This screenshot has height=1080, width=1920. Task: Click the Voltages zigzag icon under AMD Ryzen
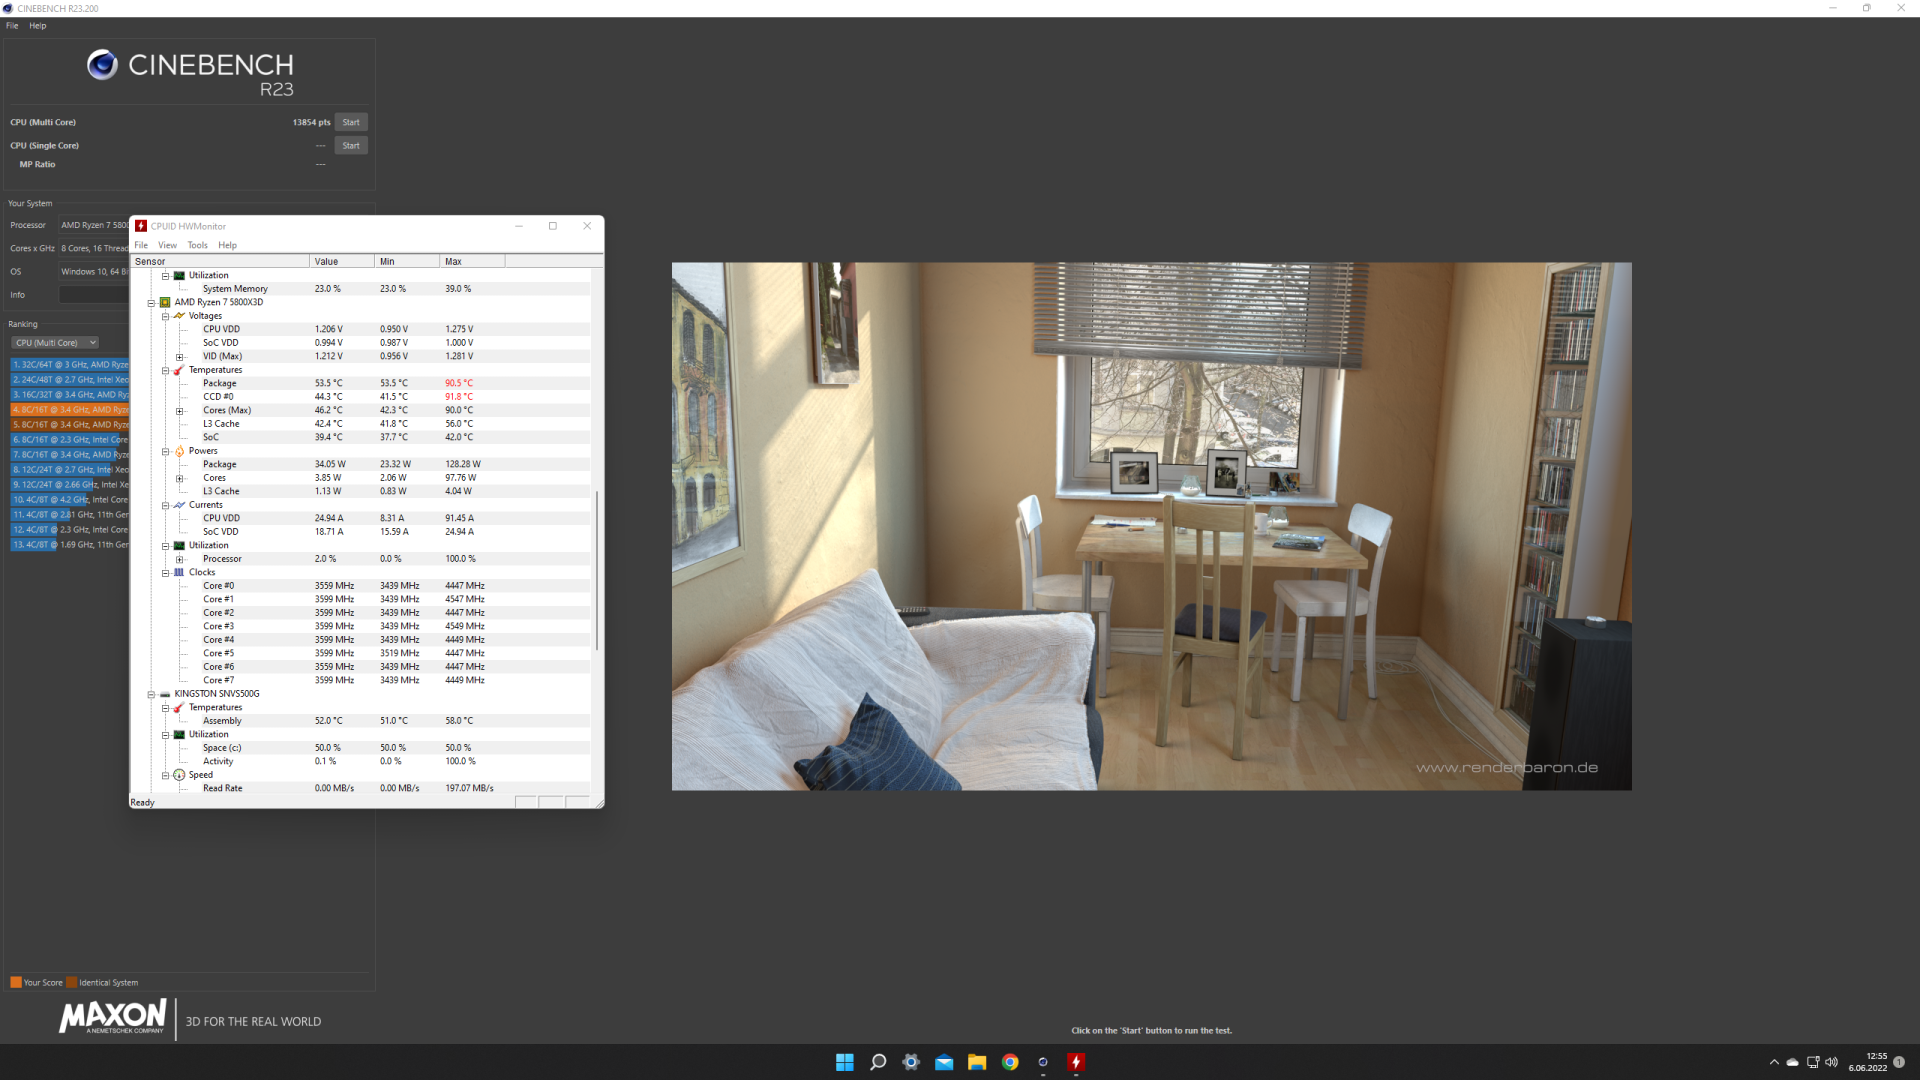(179, 316)
